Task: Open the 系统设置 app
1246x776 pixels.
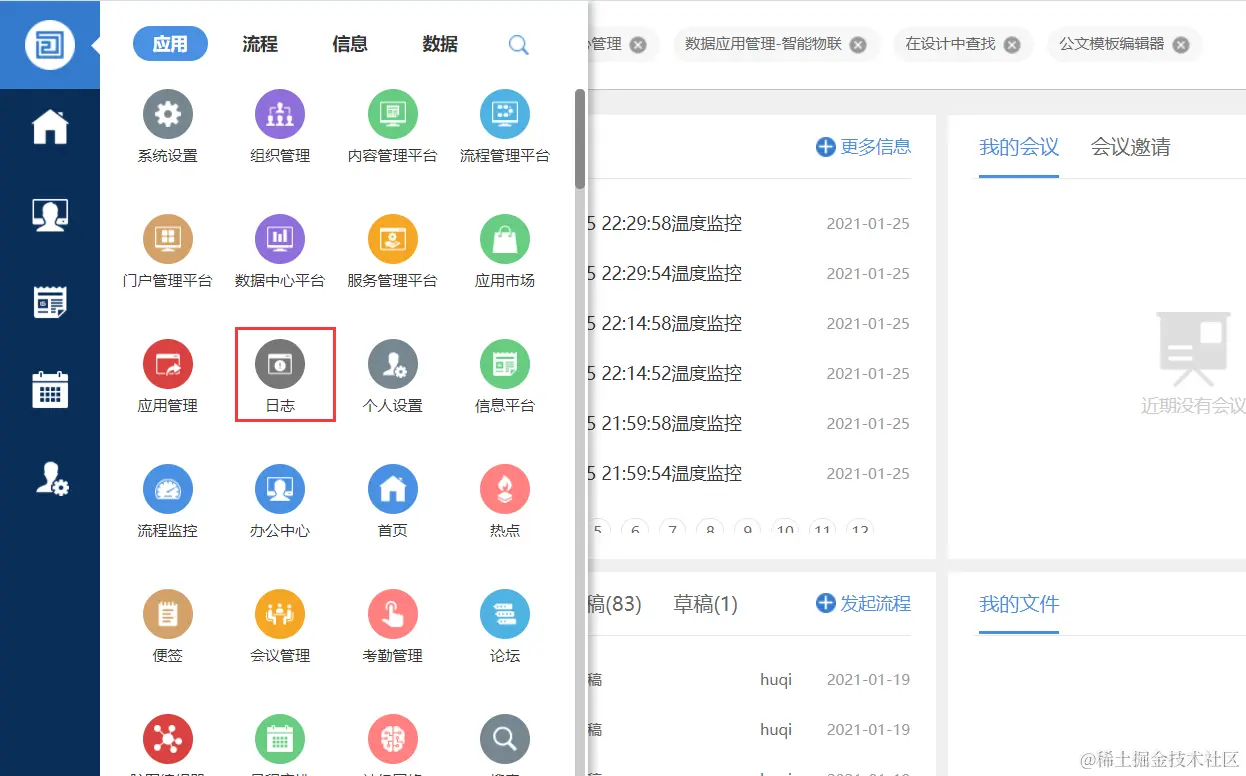Action: (x=167, y=126)
